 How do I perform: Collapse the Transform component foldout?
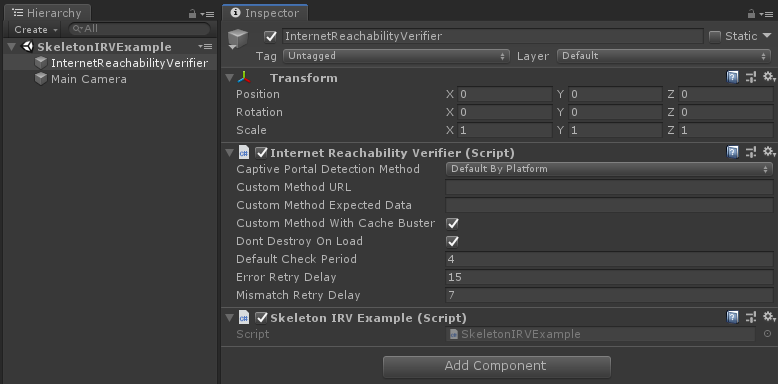[x=229, y=78]
